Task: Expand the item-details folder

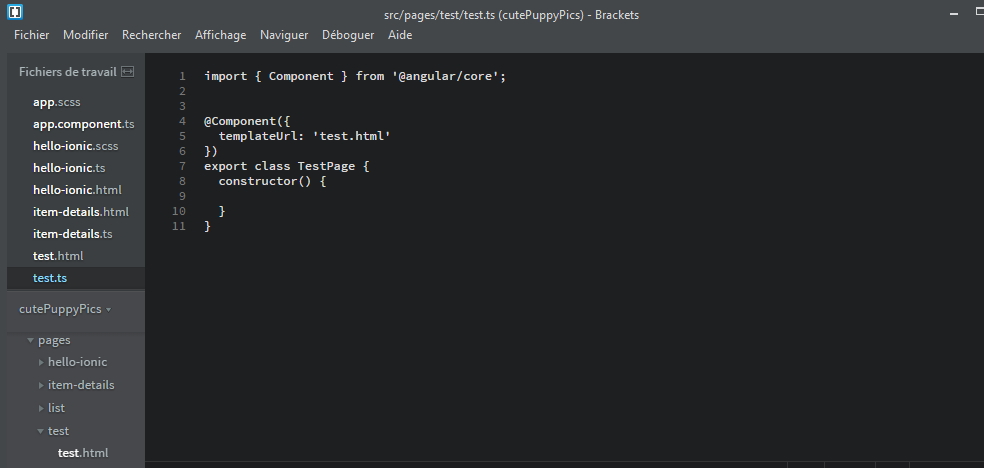Action: point(41,385)
